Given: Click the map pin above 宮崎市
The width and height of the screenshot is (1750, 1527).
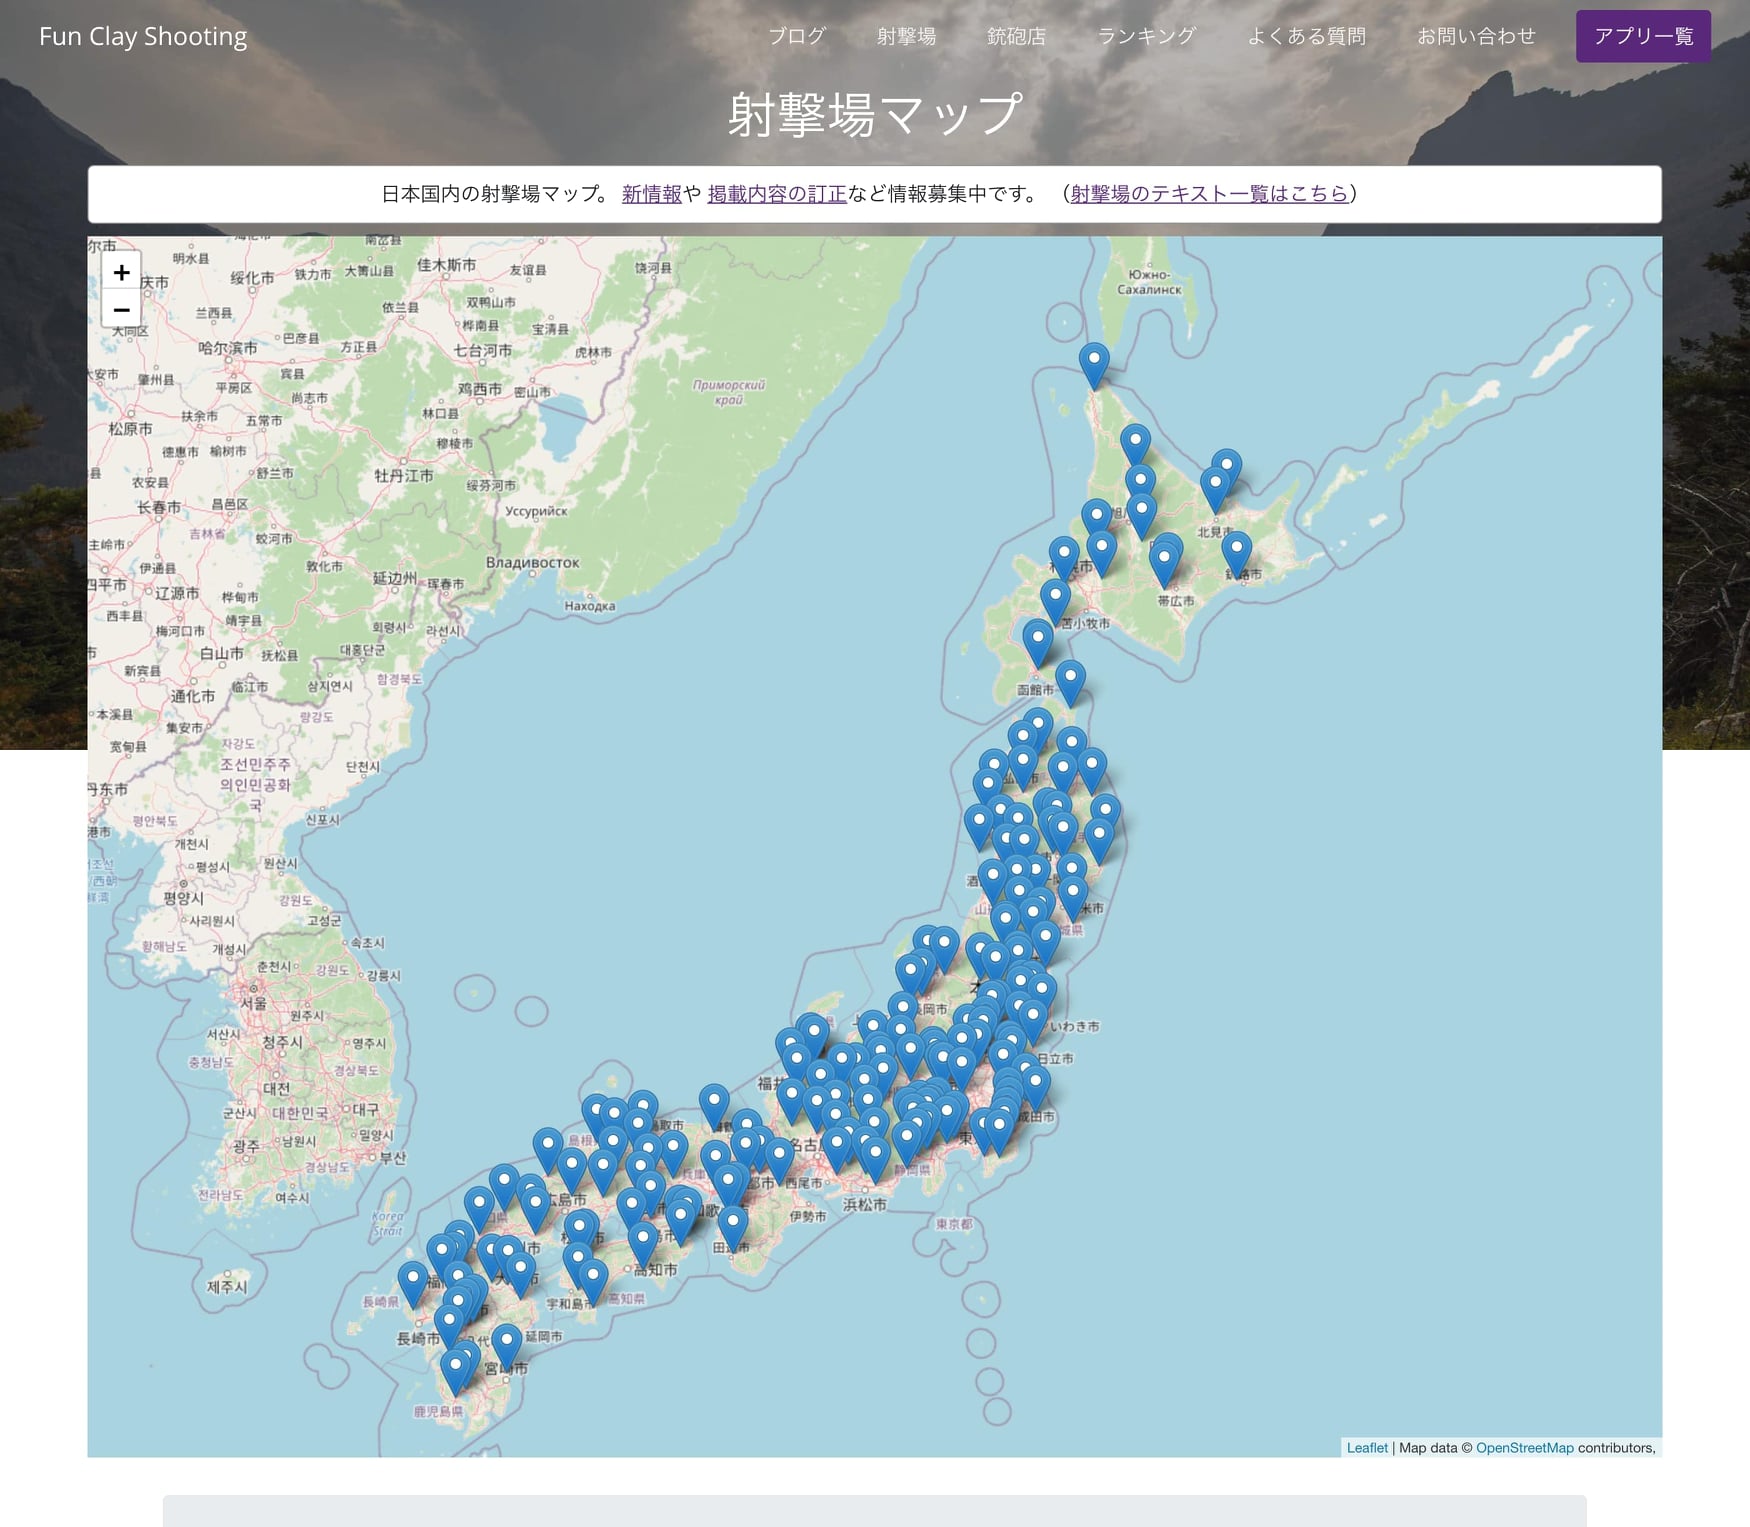Looking at the screenshot, I should (x=507, y=1348).
